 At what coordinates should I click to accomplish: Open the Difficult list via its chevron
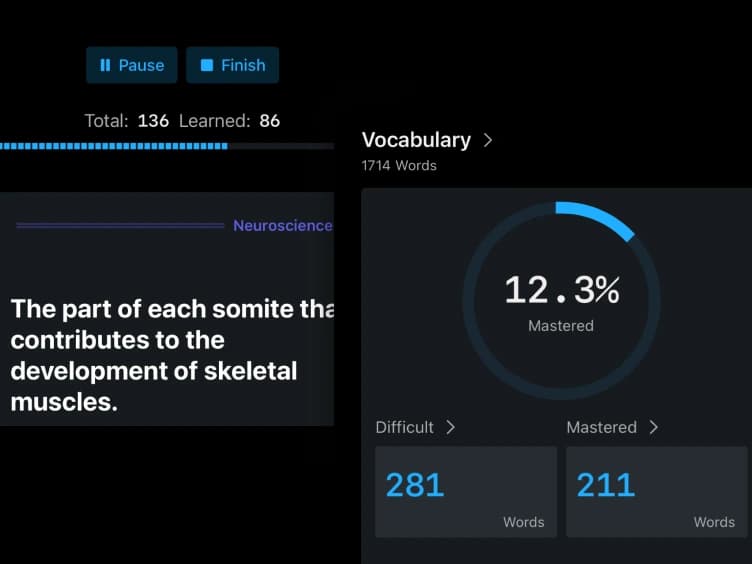[x=451, y=427]
